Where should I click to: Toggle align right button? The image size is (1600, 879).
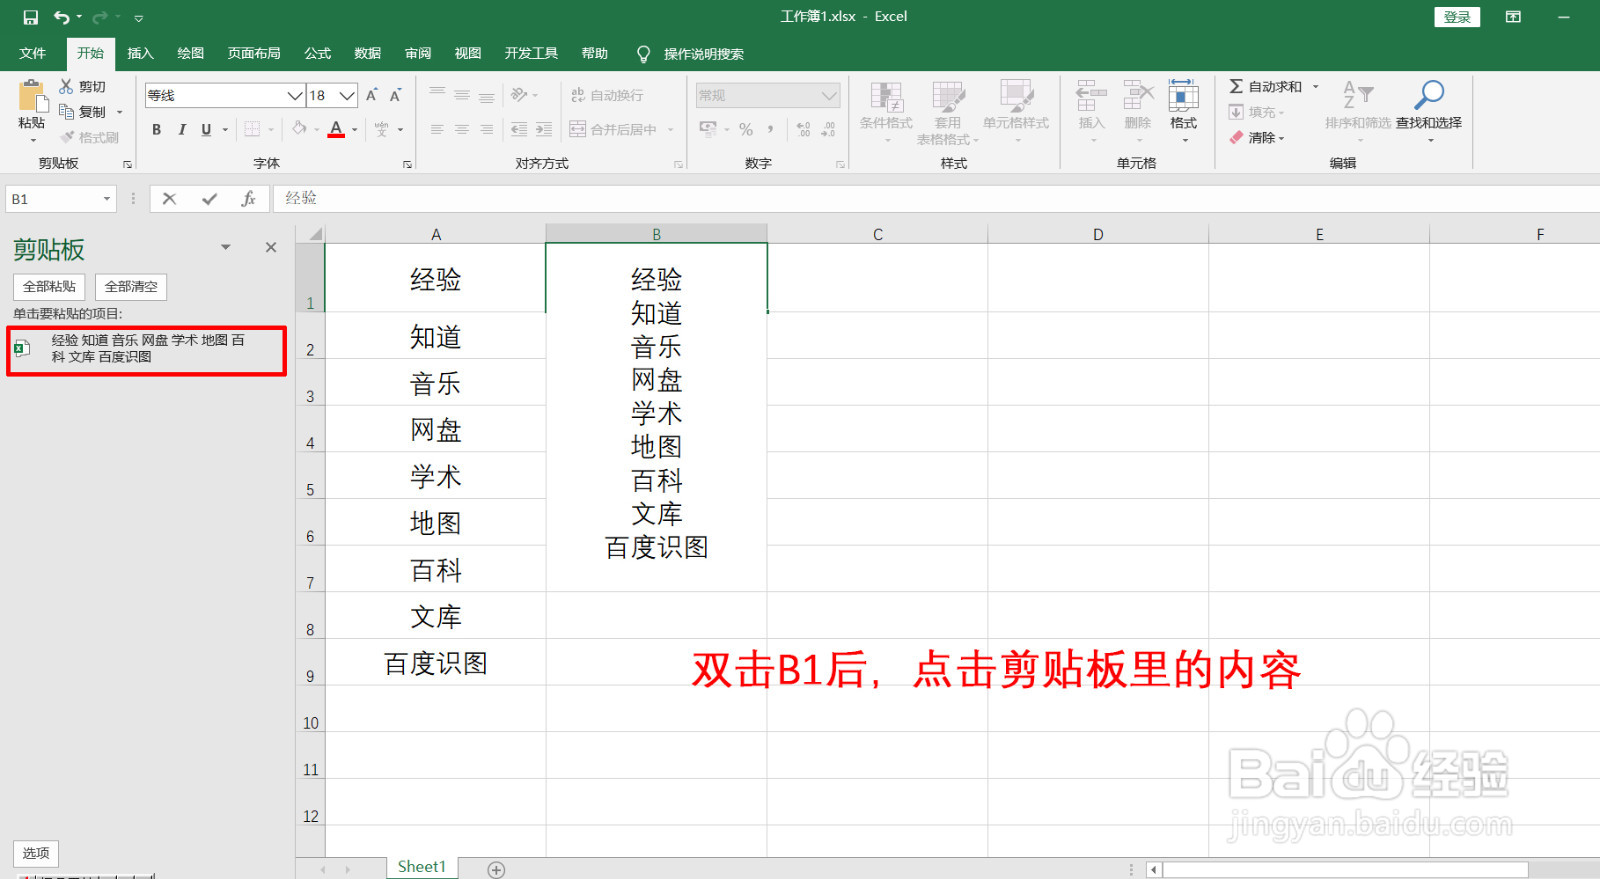pyautogui.click(x=486, y=129)
